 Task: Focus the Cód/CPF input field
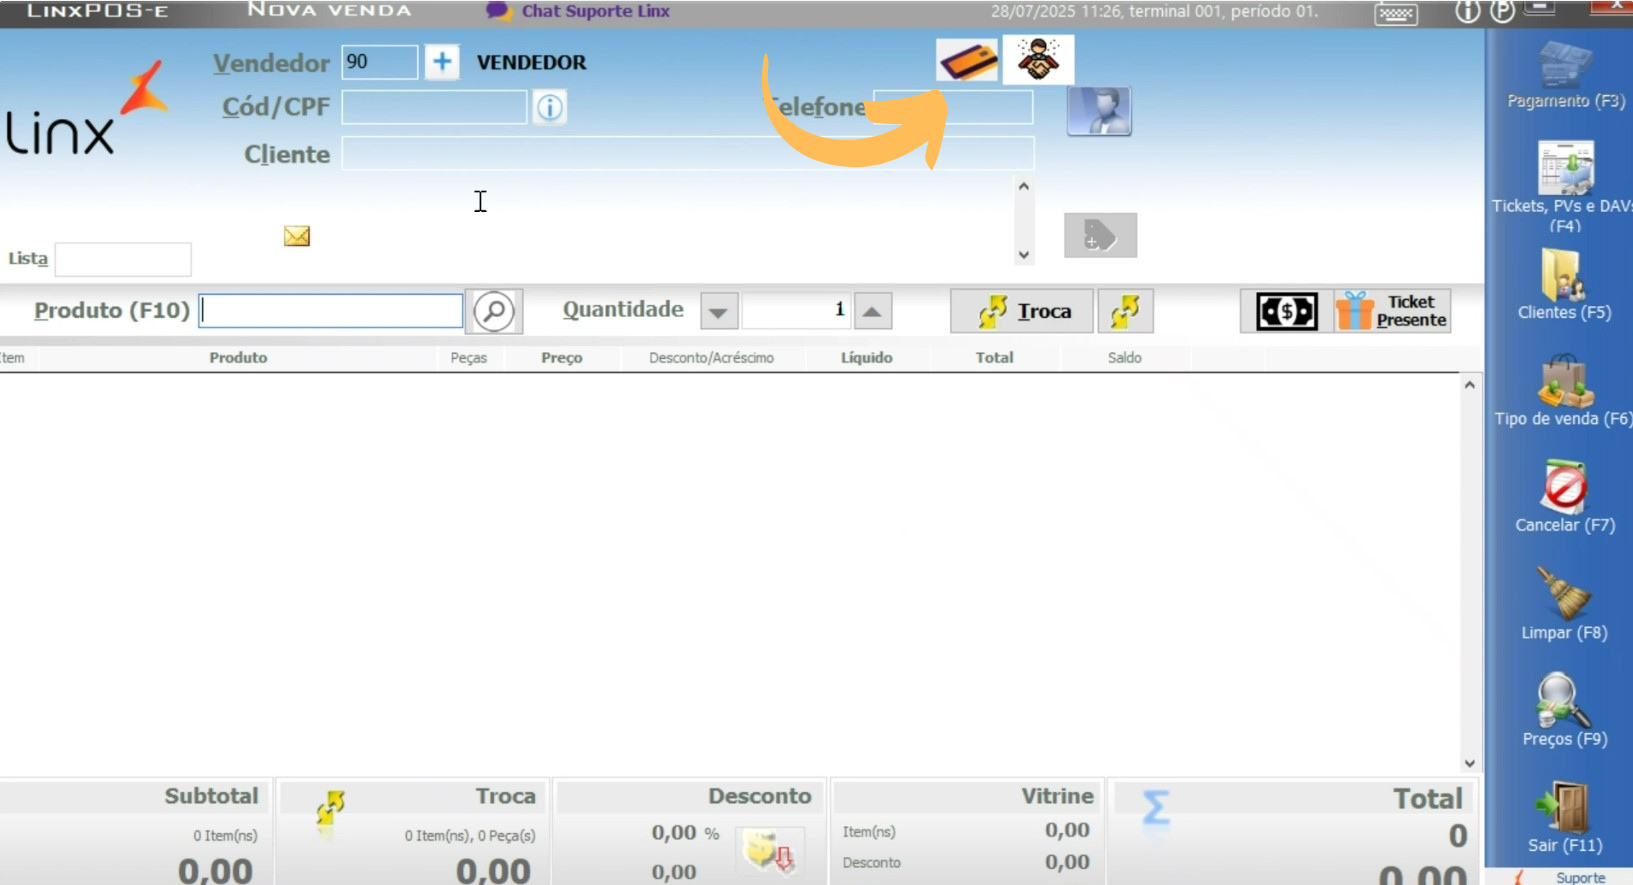434,107
